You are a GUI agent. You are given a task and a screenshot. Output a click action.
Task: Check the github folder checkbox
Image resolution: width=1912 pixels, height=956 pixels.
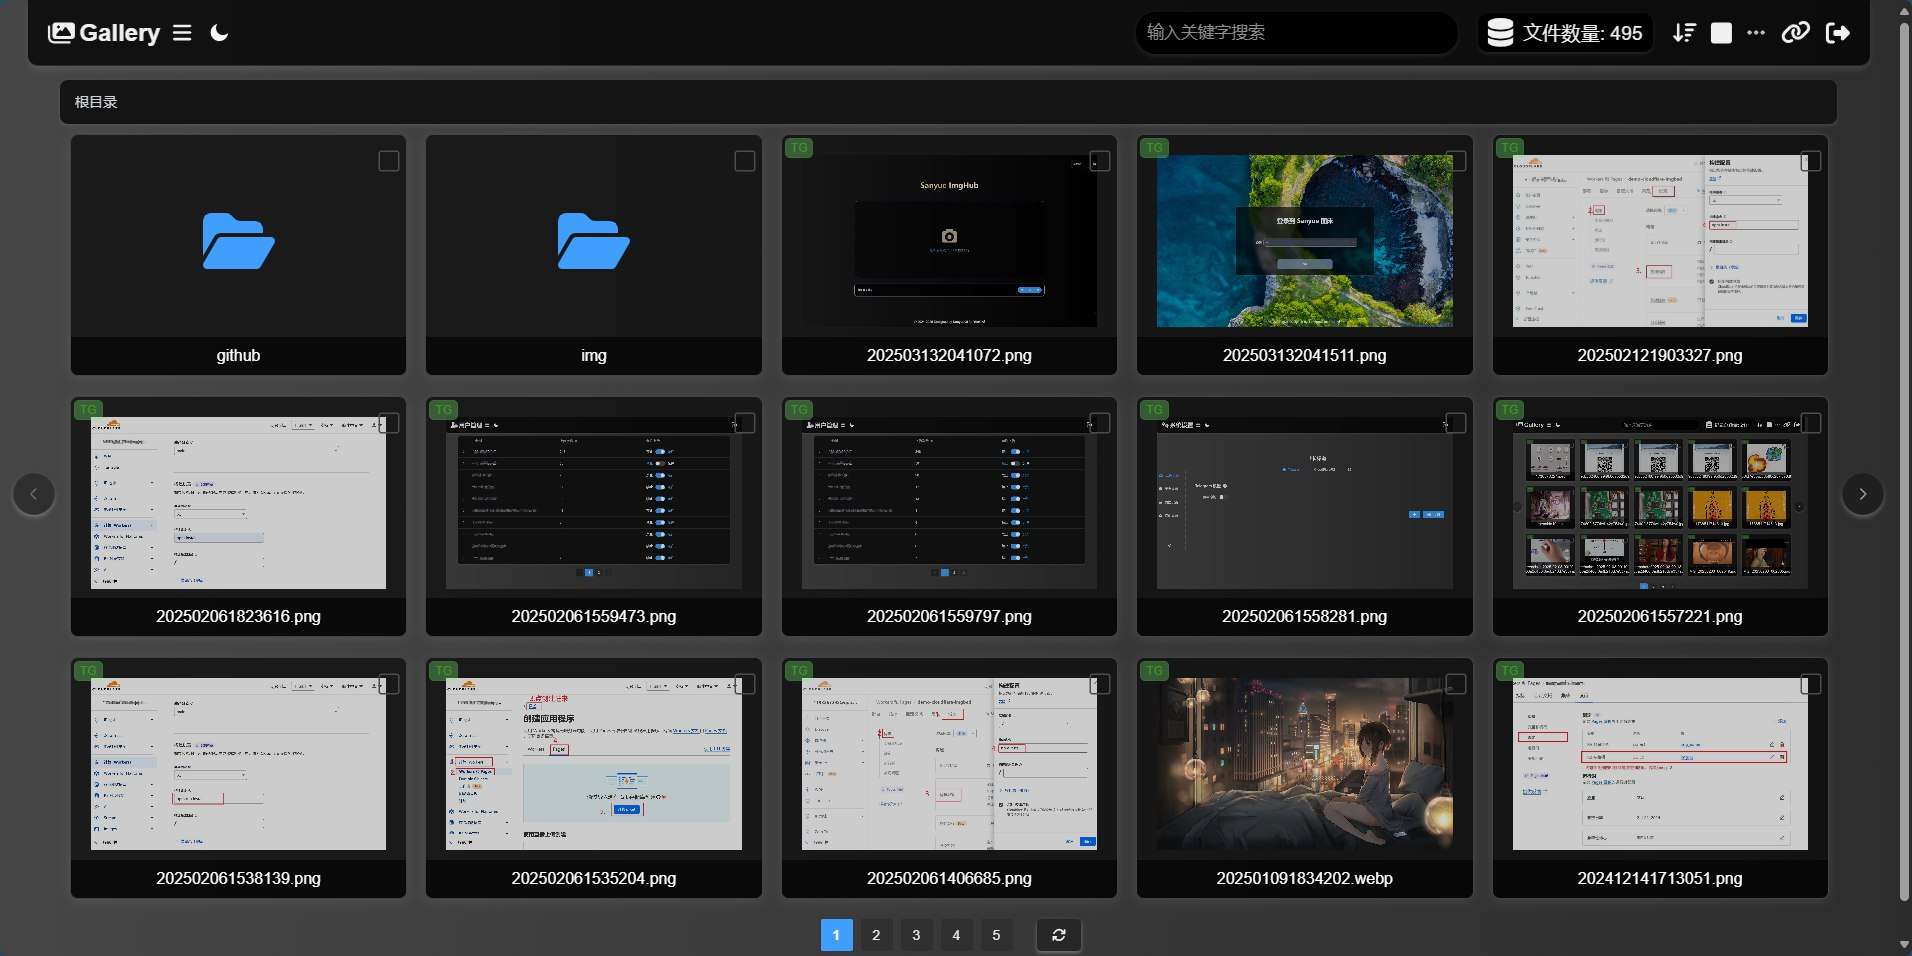pos(389,161)
